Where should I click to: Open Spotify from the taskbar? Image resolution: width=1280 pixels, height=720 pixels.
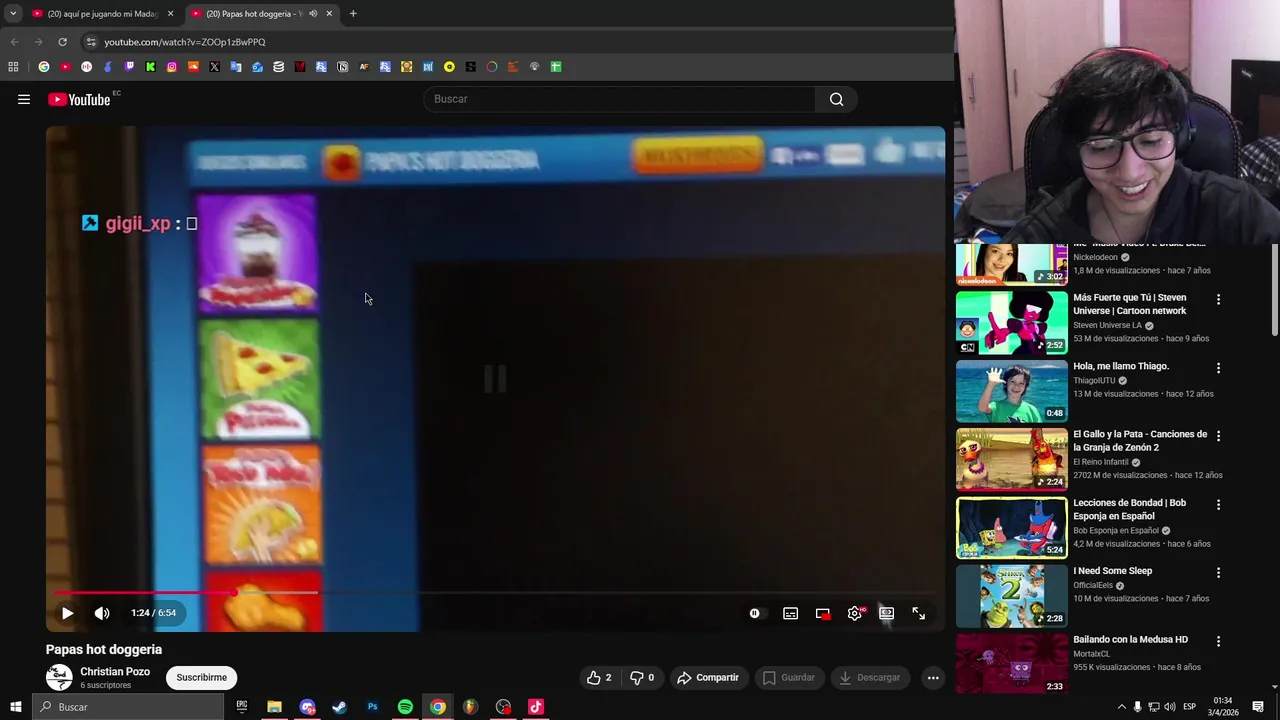click(405, 707)
